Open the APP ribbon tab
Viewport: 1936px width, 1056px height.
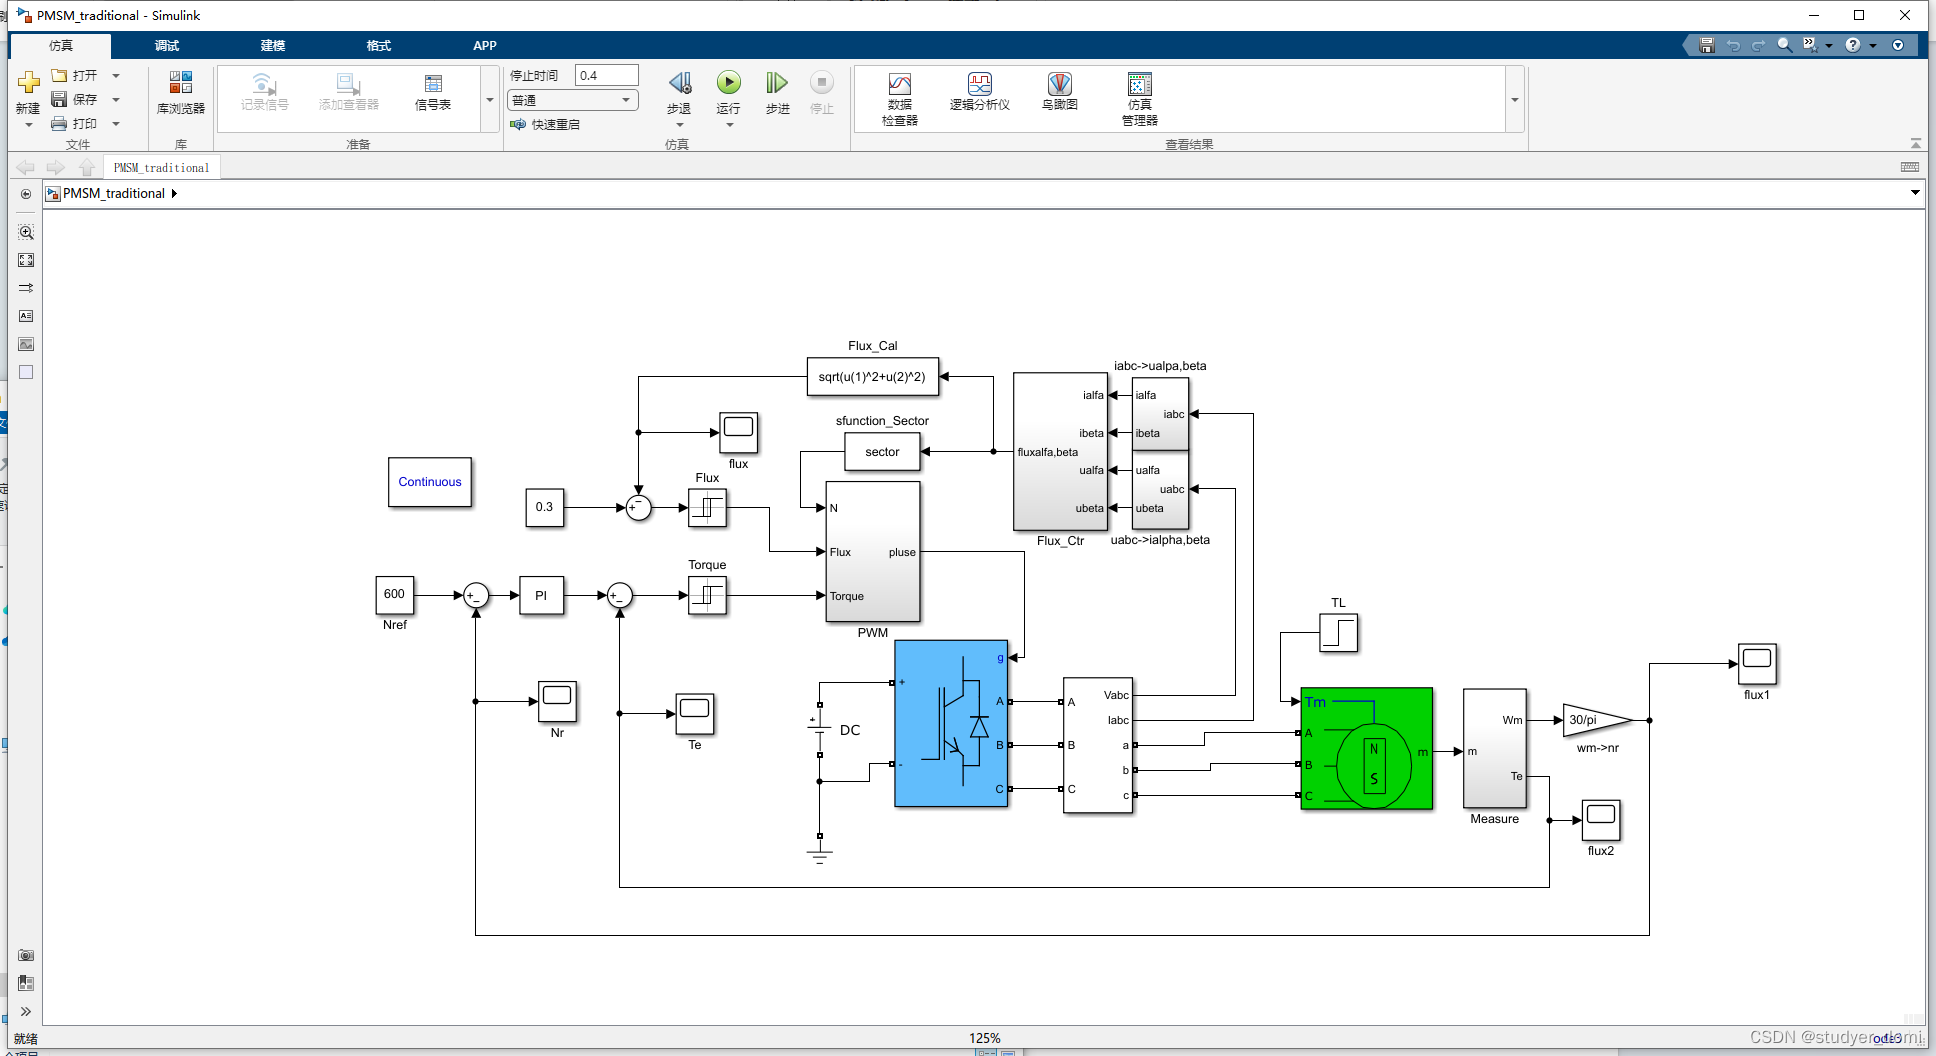[485, 45]
